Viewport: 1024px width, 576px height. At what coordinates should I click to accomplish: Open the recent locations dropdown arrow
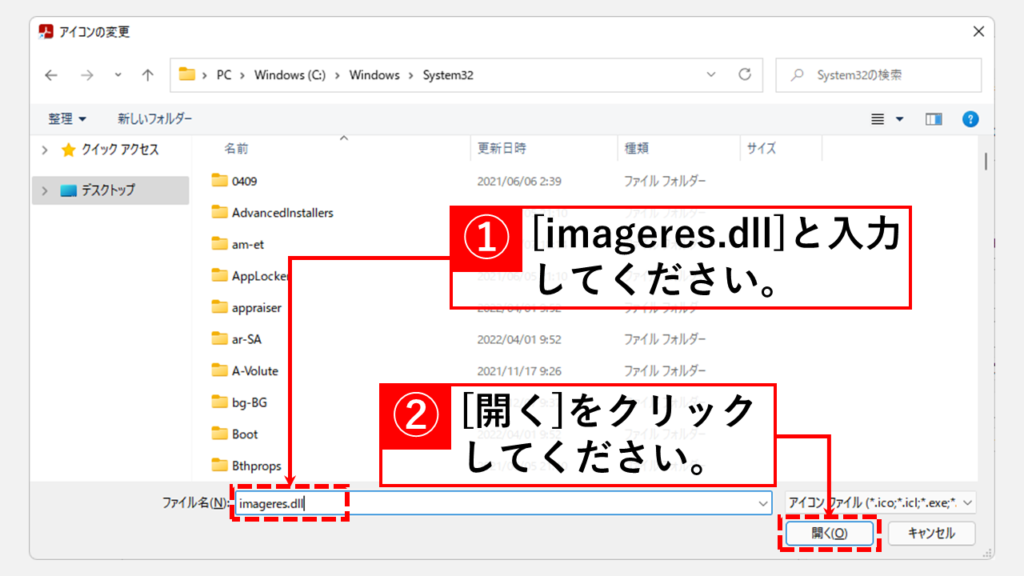118,75
